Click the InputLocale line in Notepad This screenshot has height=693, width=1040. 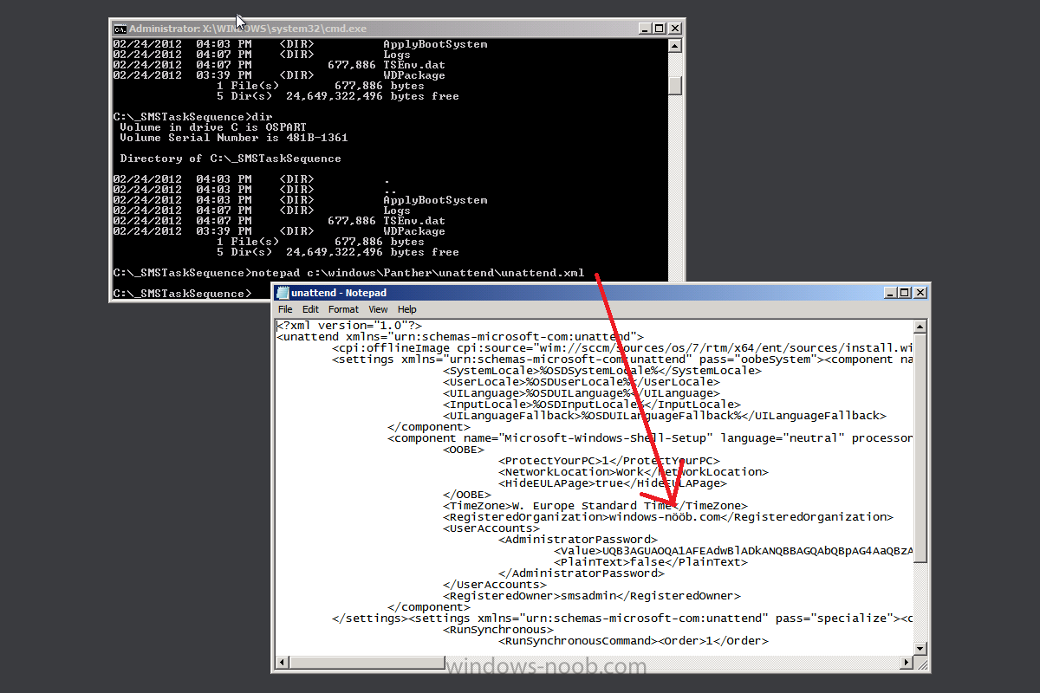[x=592, y=405]
